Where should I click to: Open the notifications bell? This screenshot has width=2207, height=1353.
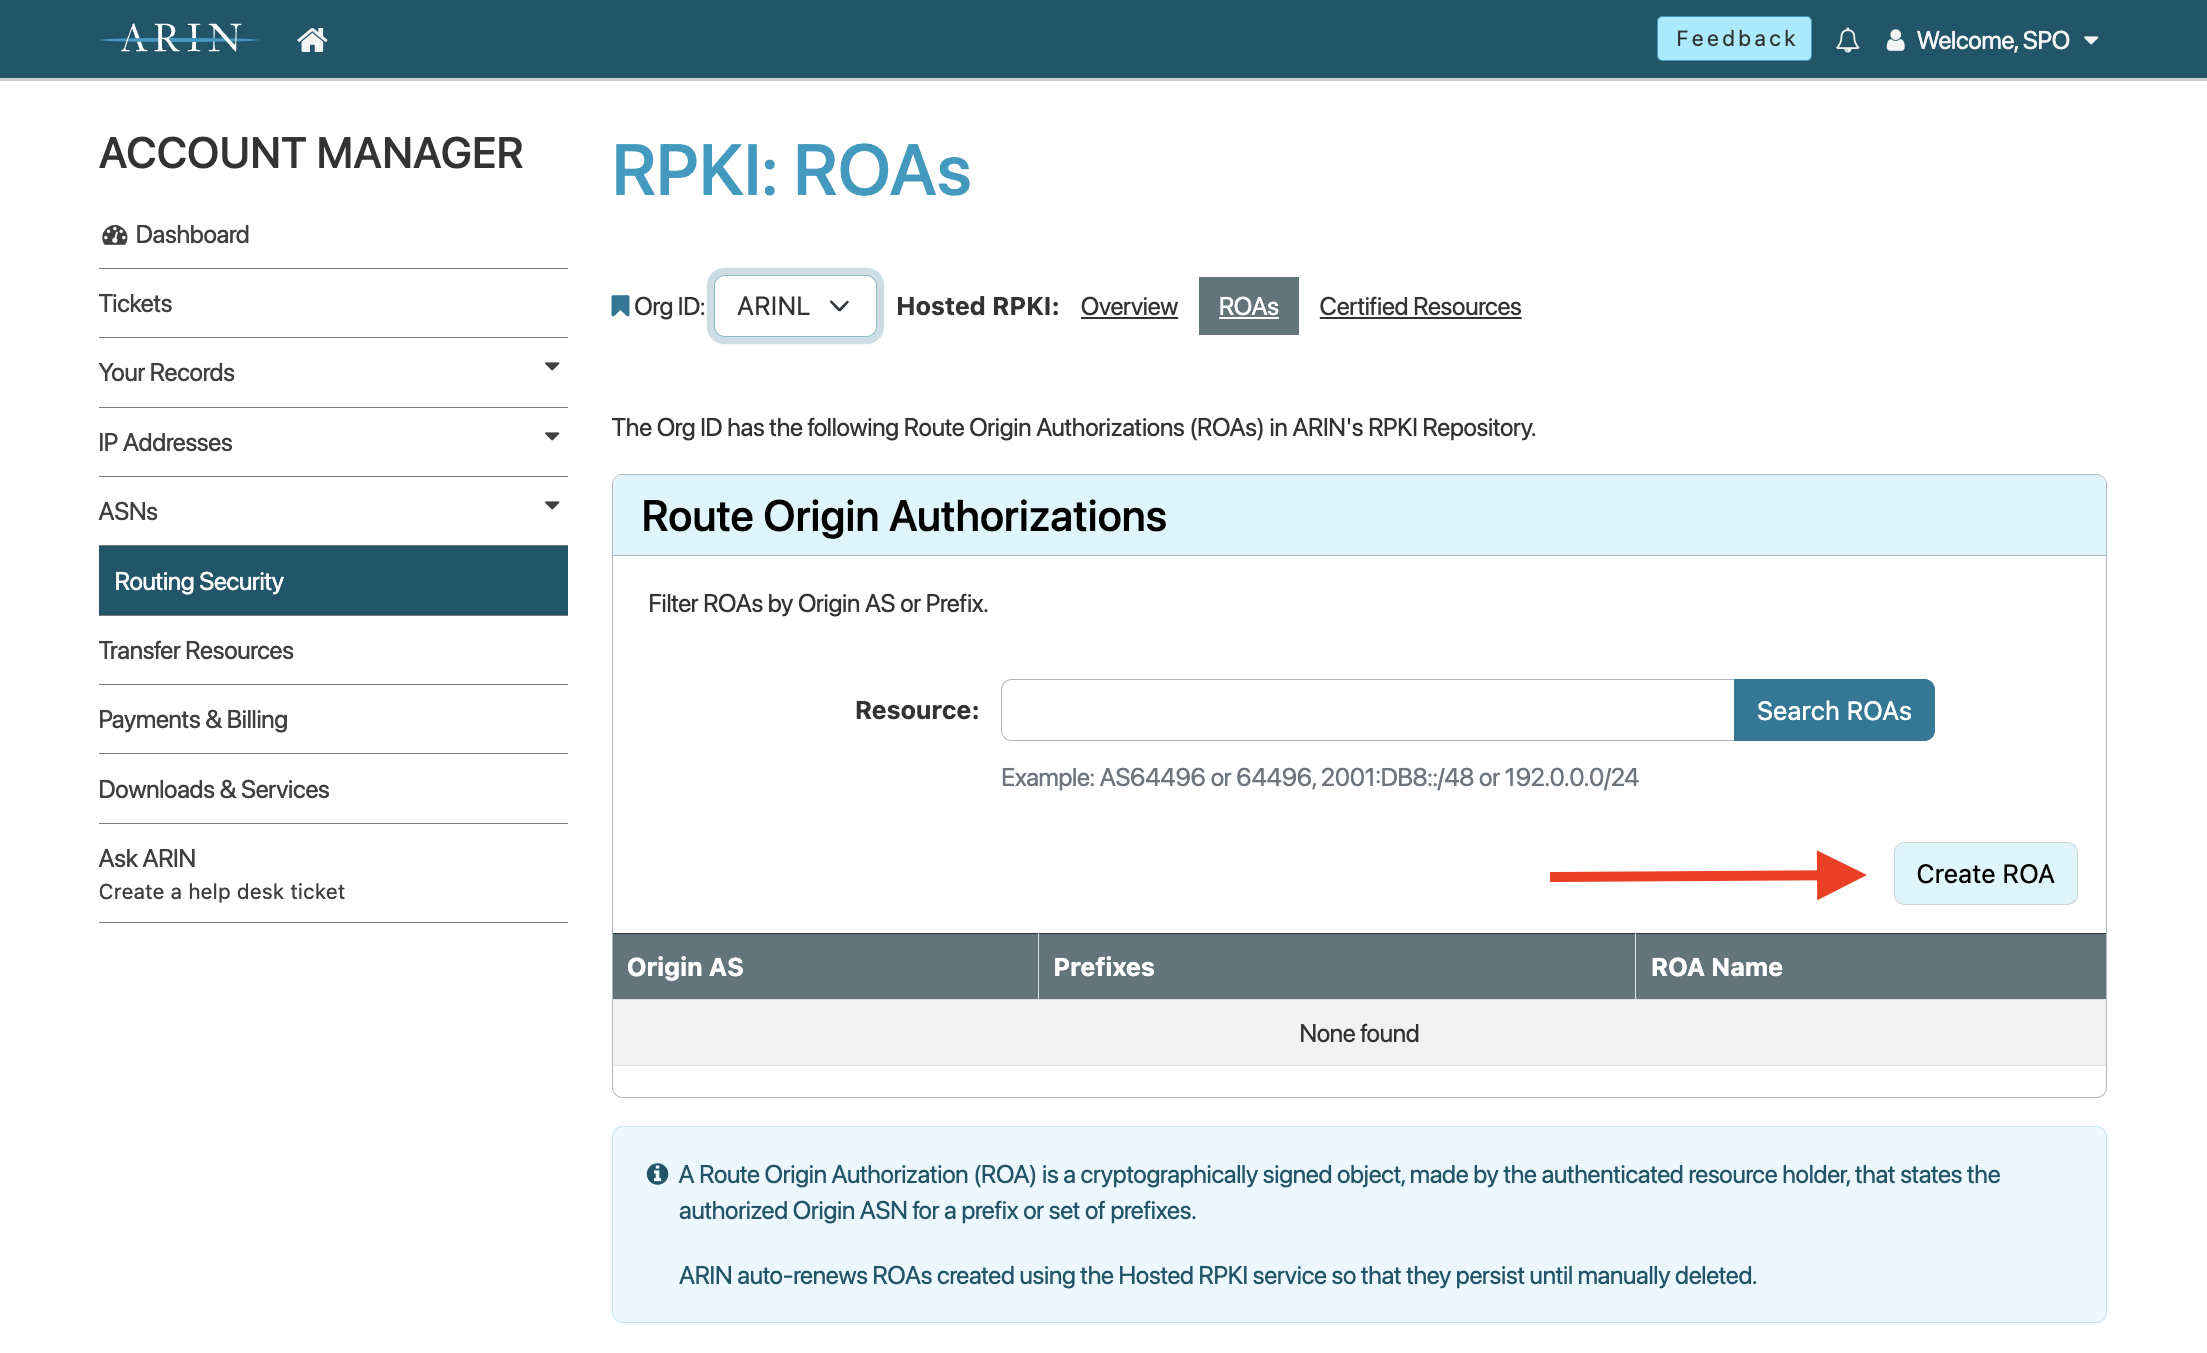[x=1847, y=40]
